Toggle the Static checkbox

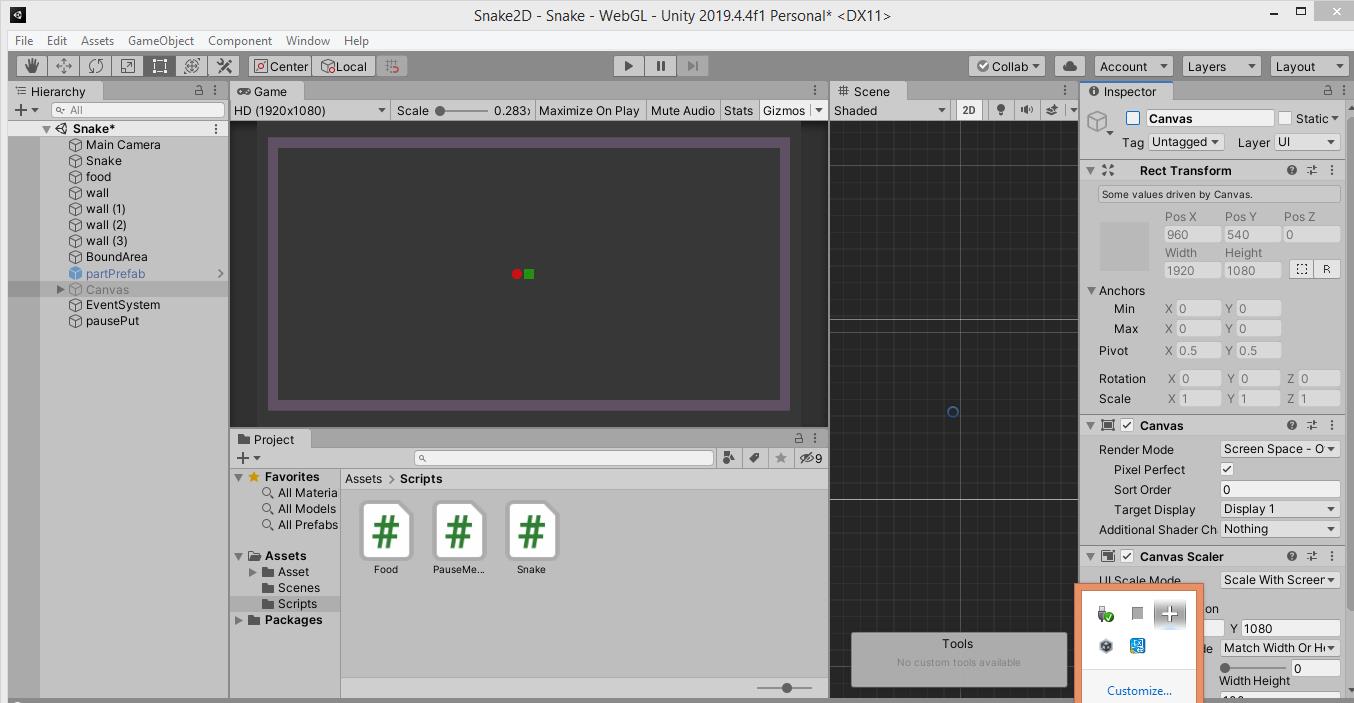coord(1285,118)
